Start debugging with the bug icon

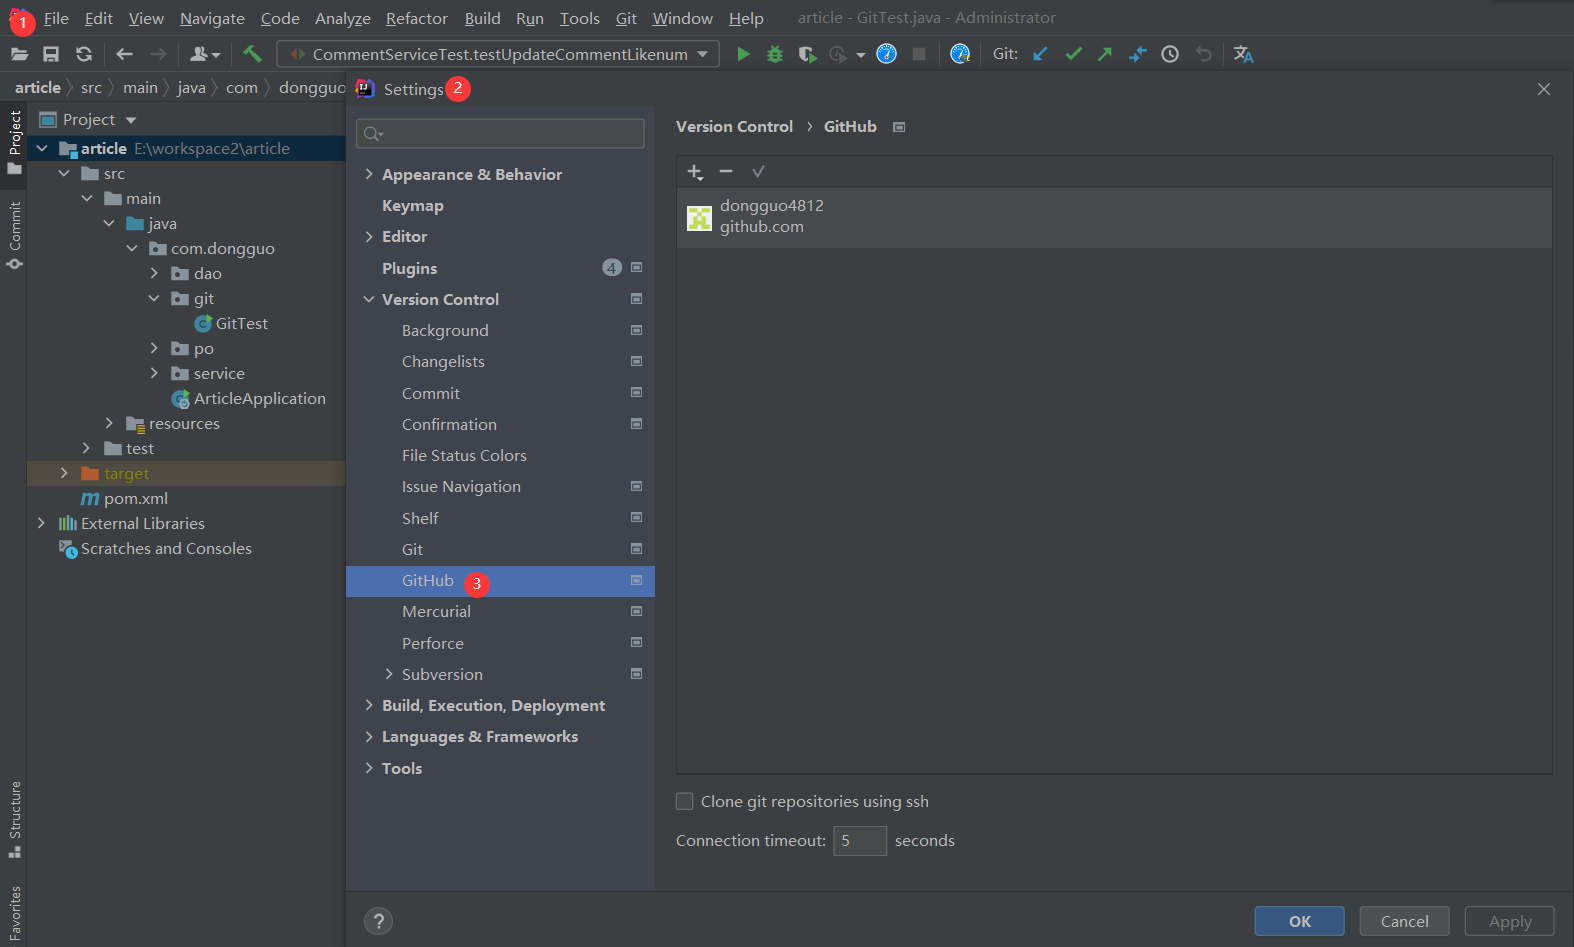pyautogui.click(x=775, y=54)
